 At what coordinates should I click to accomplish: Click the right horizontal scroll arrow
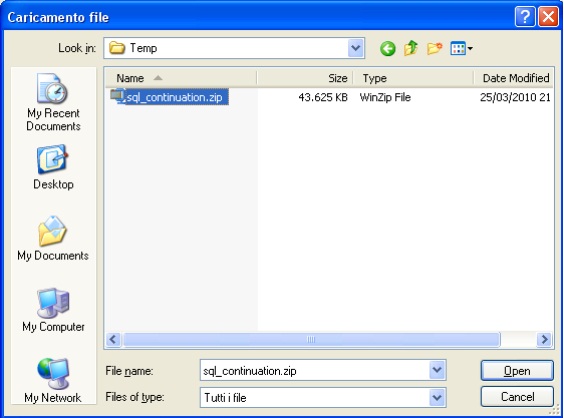544,339
